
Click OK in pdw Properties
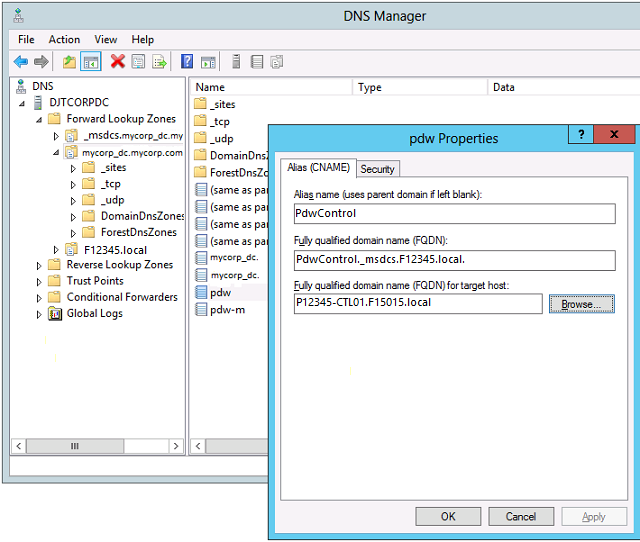click(448, 517)
